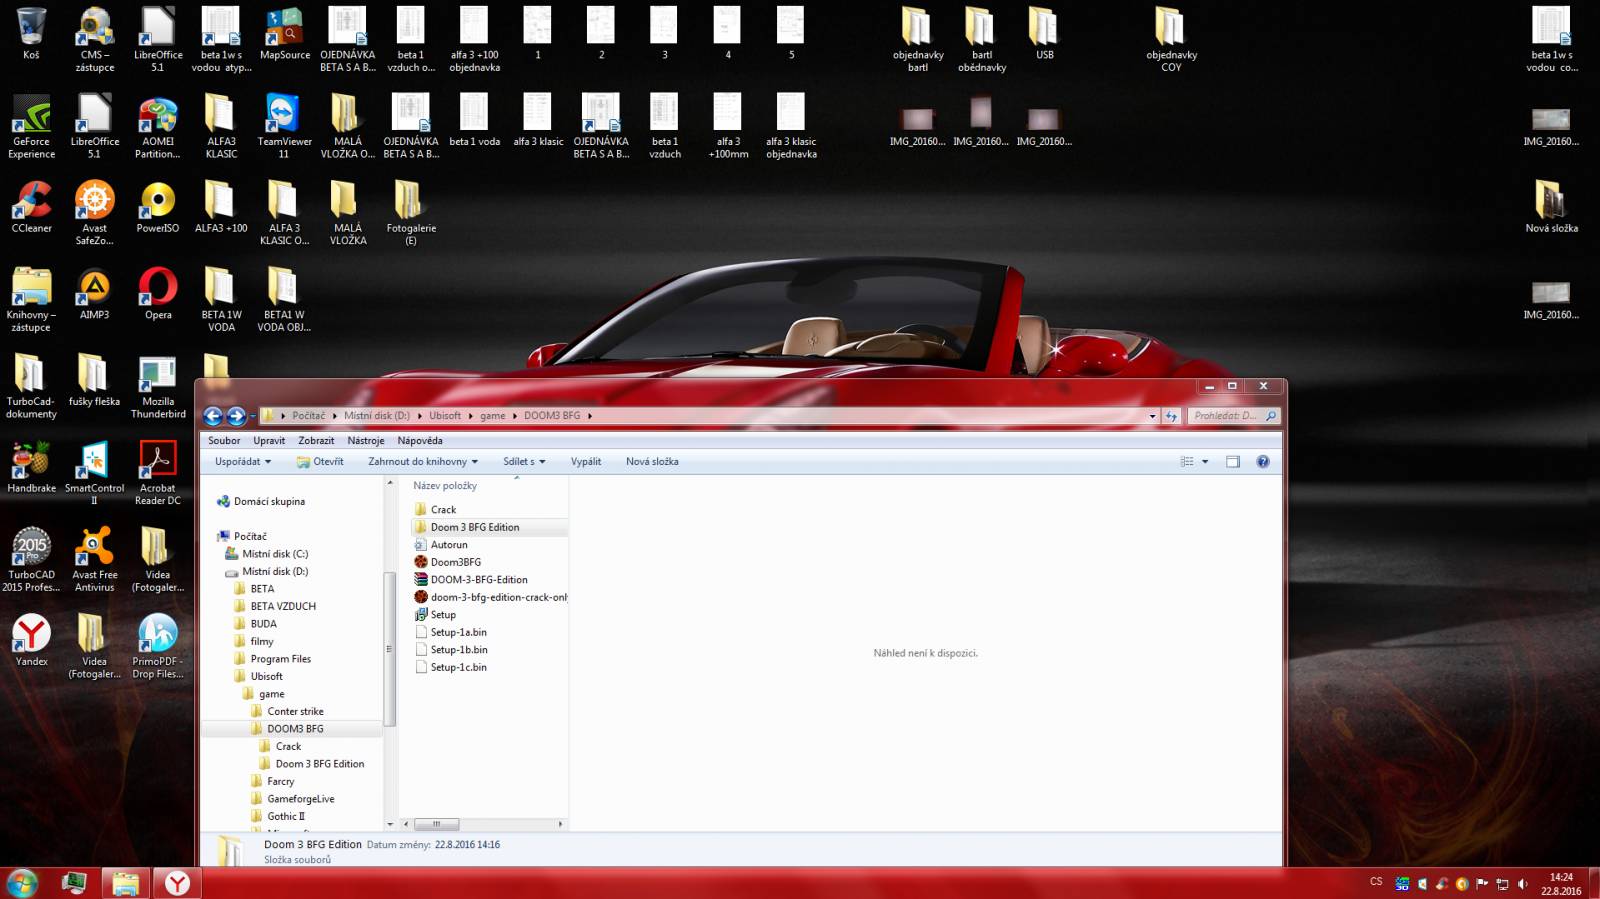Open the Soubor menu
The image size is (1600, 899).
pyautogui.click(x=224, y=441)
